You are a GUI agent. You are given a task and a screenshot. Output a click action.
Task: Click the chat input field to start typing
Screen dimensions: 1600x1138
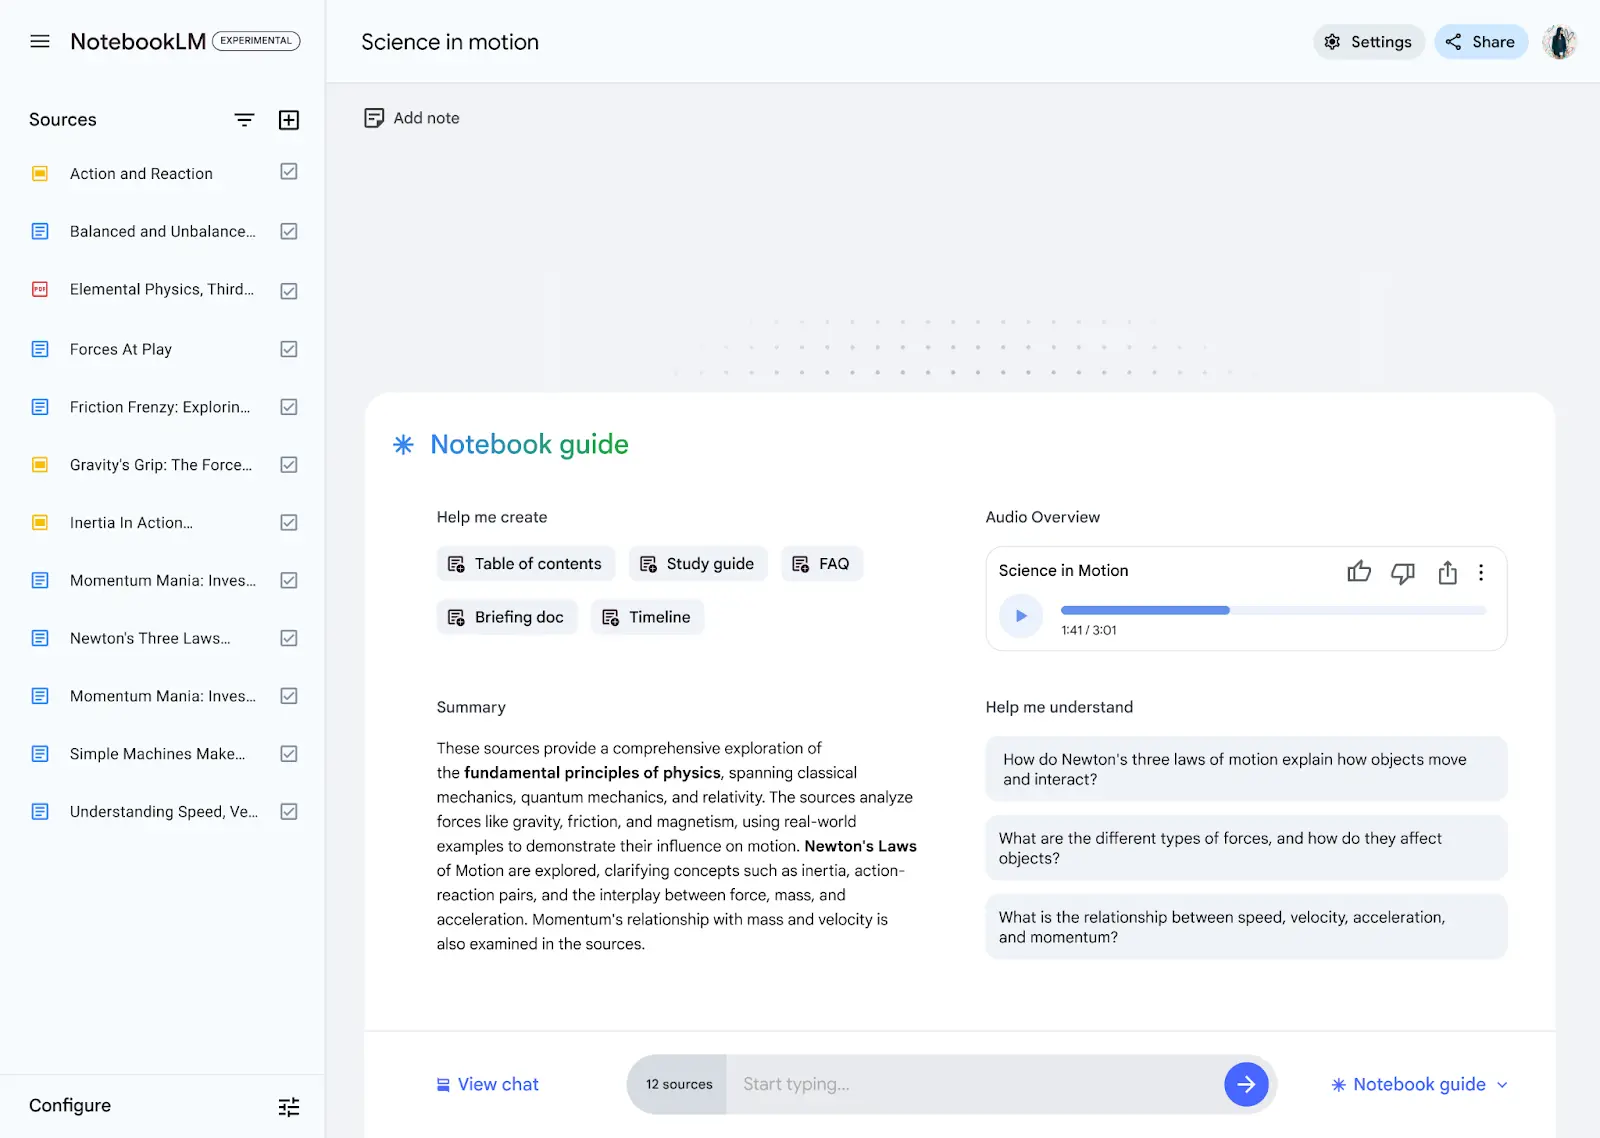coord(950,1084)
